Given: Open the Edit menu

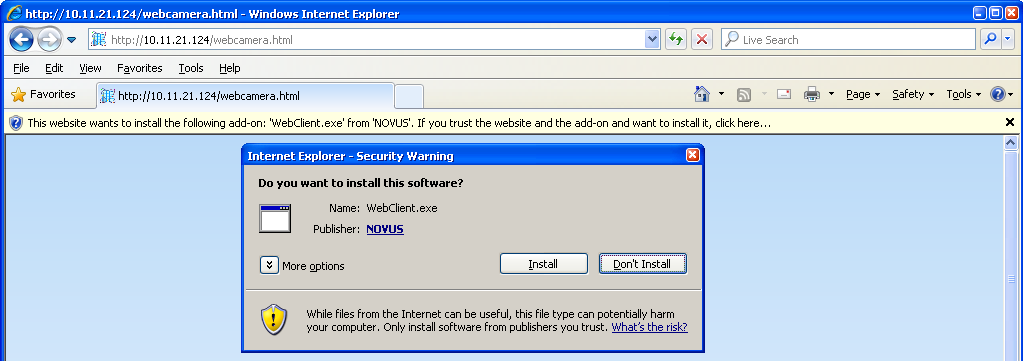Looking at the screenshot, I should 54,68.
